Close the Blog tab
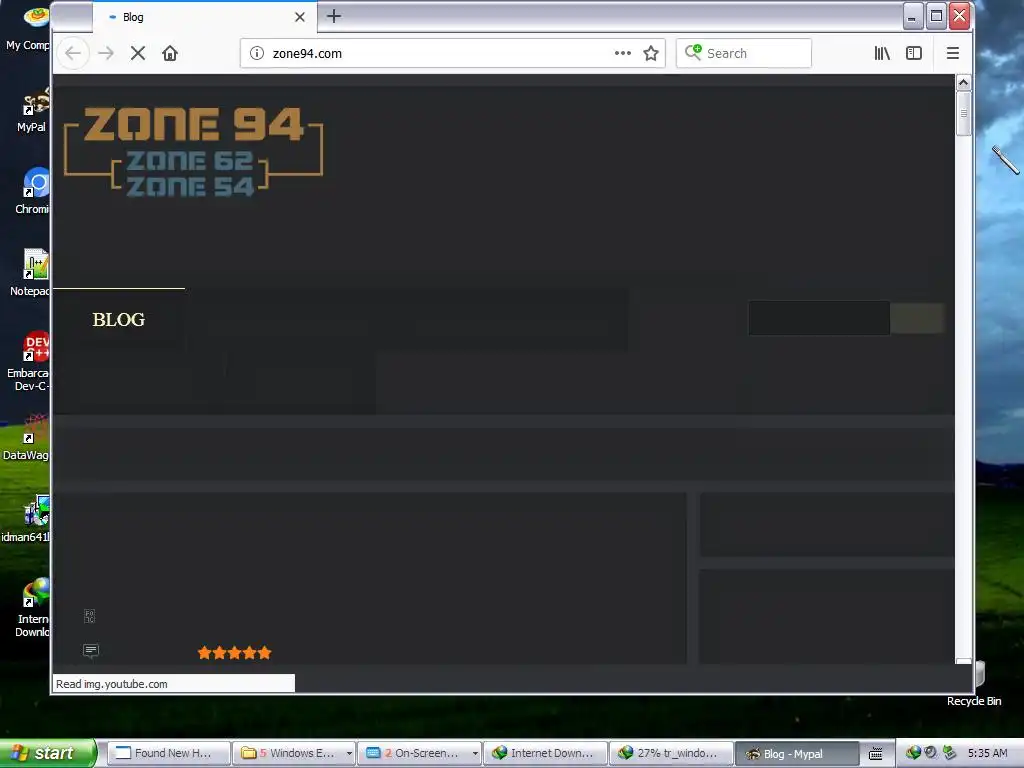 point(300,17)
